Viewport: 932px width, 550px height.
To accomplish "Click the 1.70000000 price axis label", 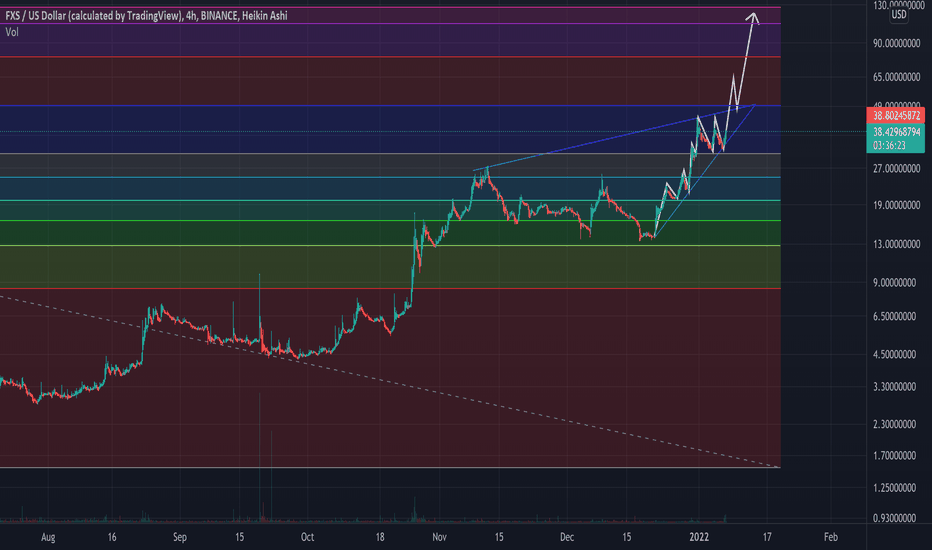I will (895, 456).
